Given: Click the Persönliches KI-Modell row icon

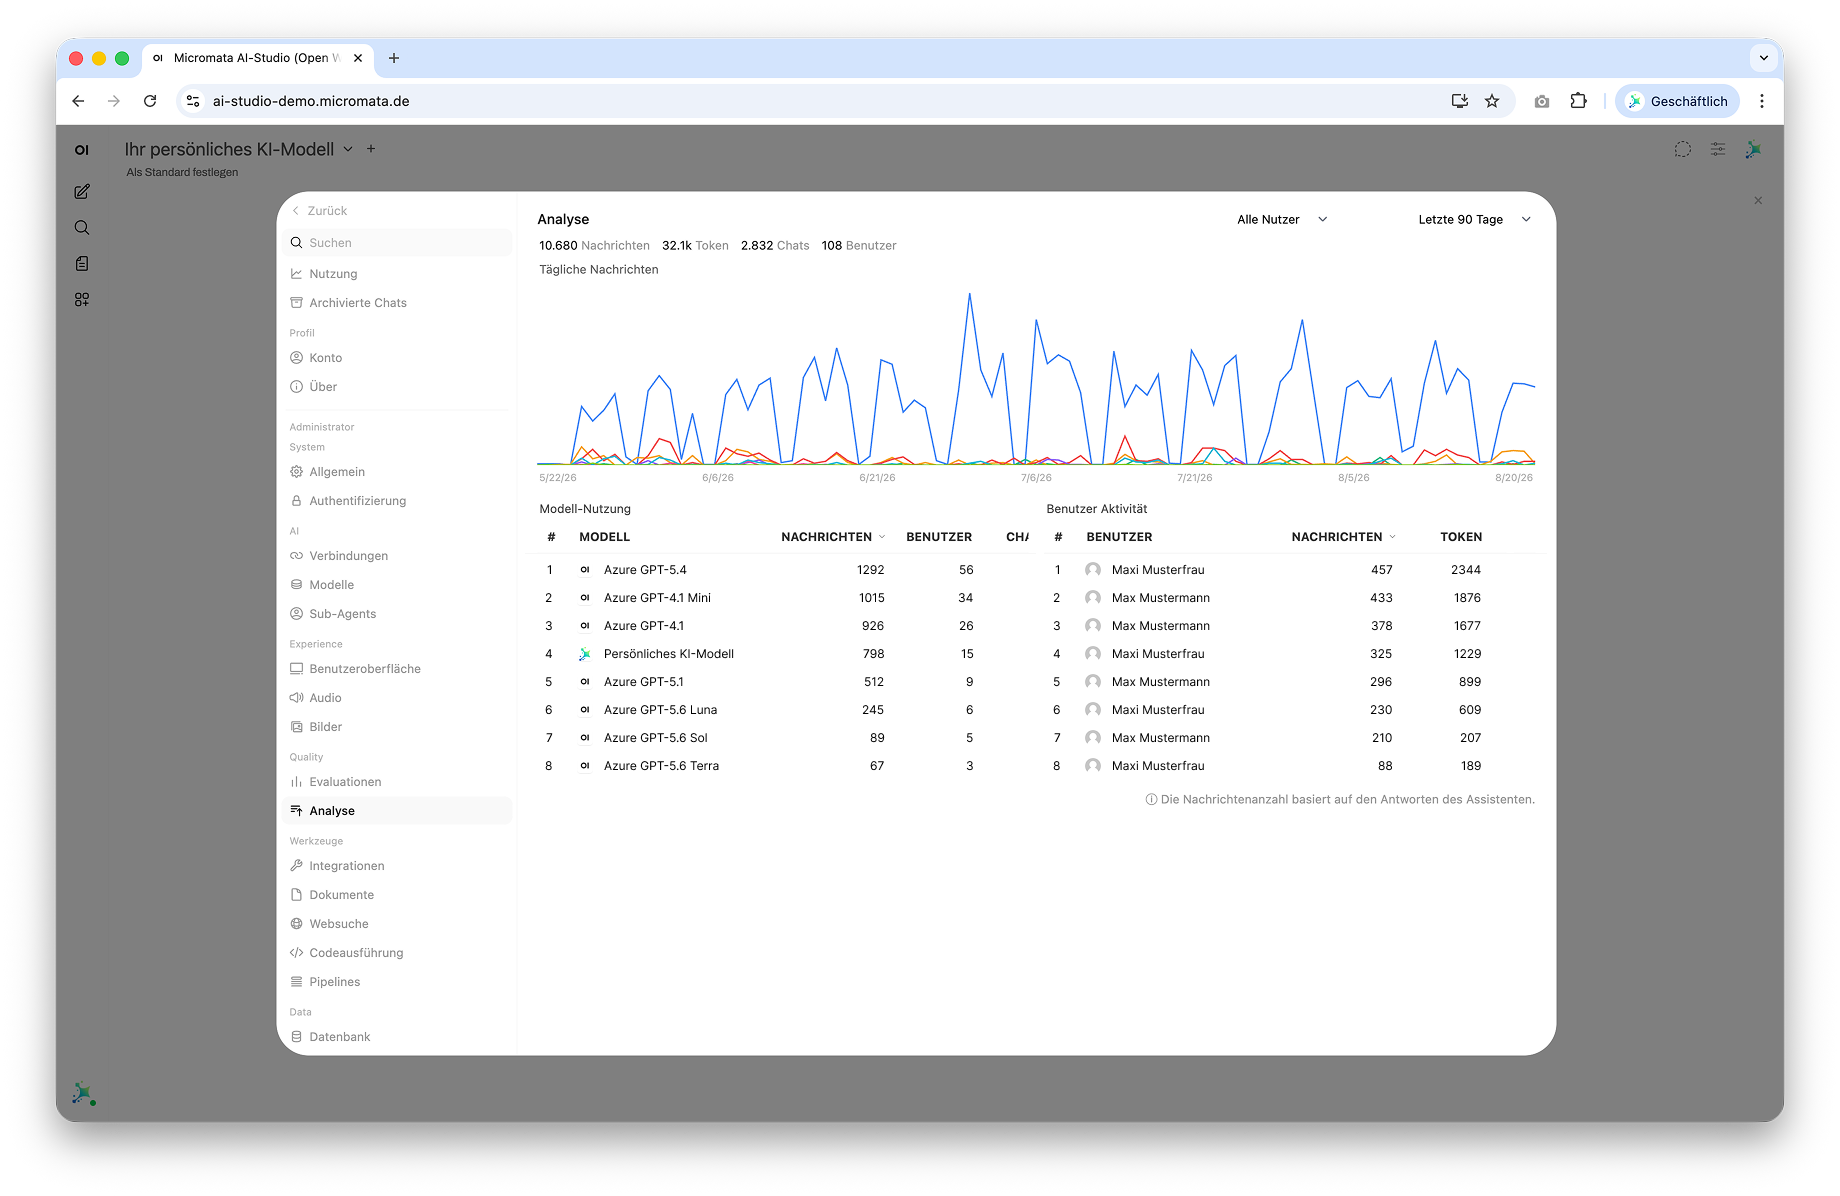Looking at the screenshot, I should pyautogui.click(x=585, y=654).
